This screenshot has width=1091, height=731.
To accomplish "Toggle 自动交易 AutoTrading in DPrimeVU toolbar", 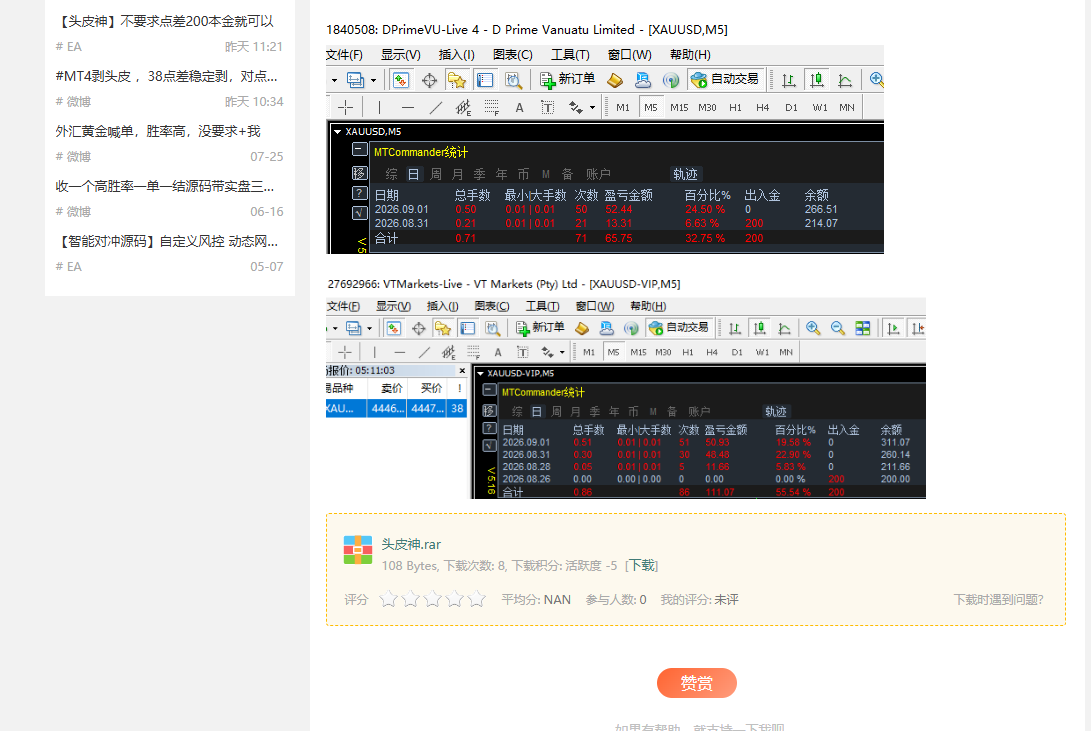I will pos(726,79).
